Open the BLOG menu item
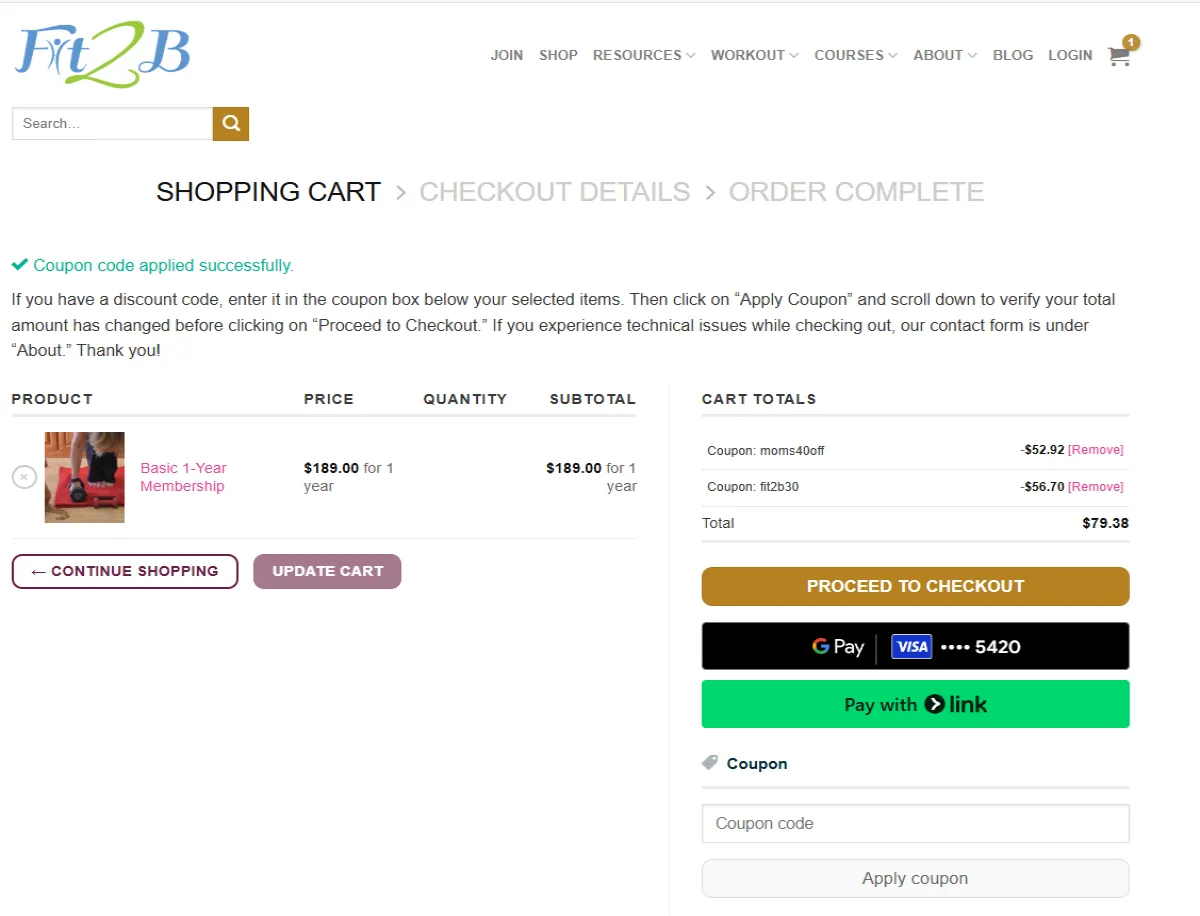1200x916 pixels. coord(1012,55)
